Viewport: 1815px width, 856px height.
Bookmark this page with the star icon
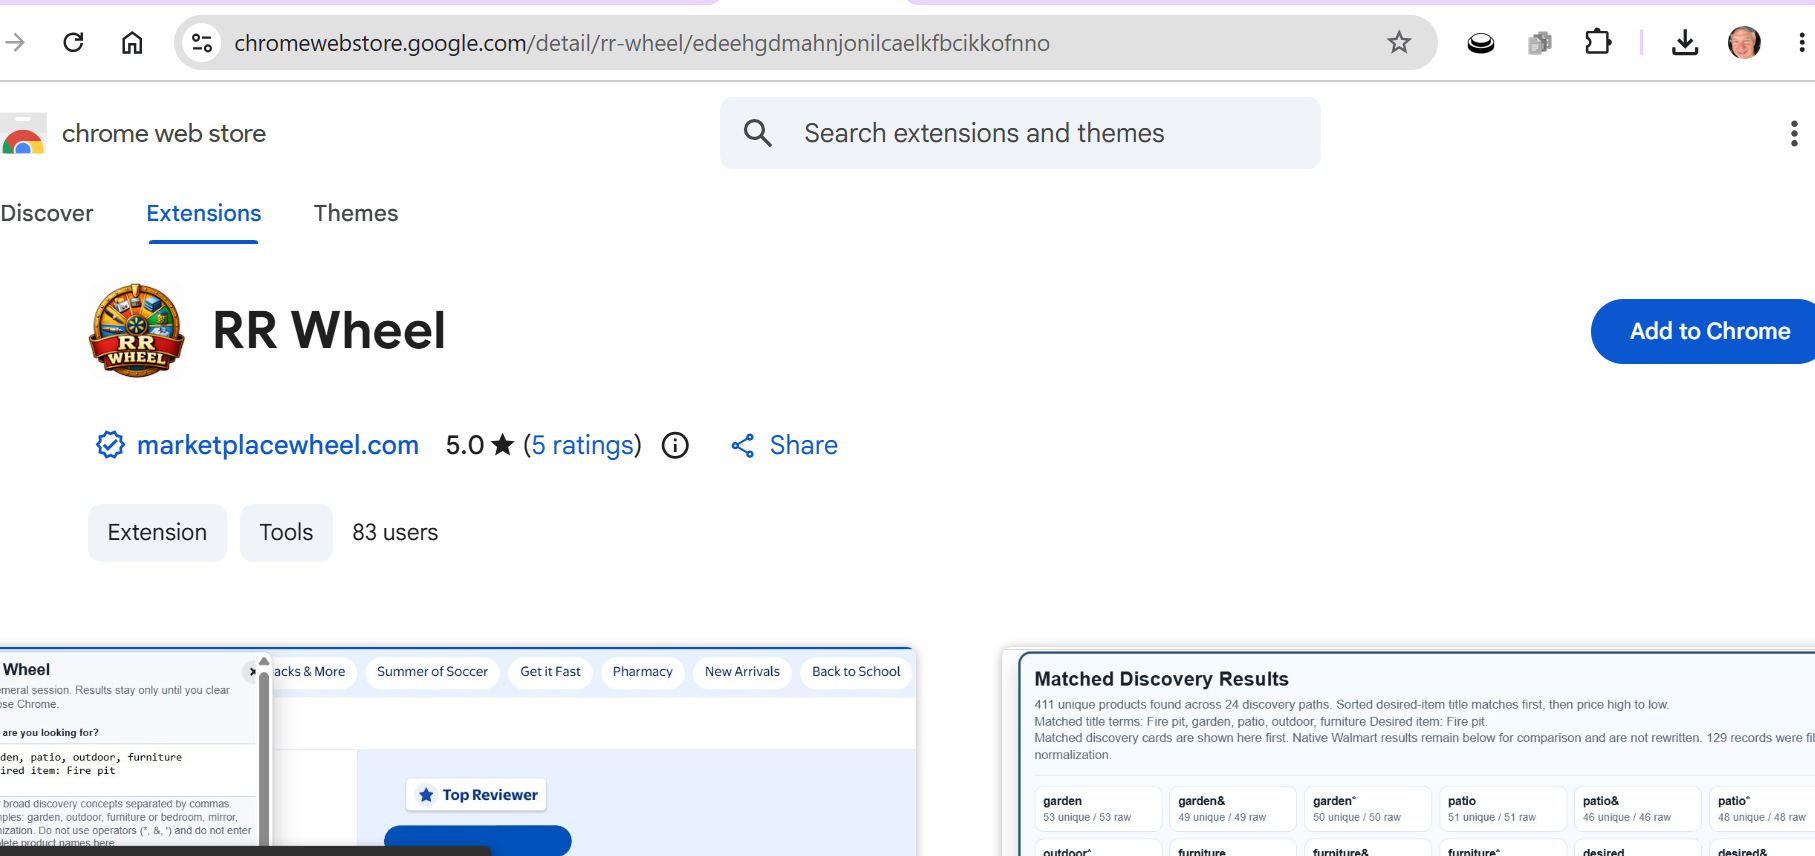[1399, 42]
